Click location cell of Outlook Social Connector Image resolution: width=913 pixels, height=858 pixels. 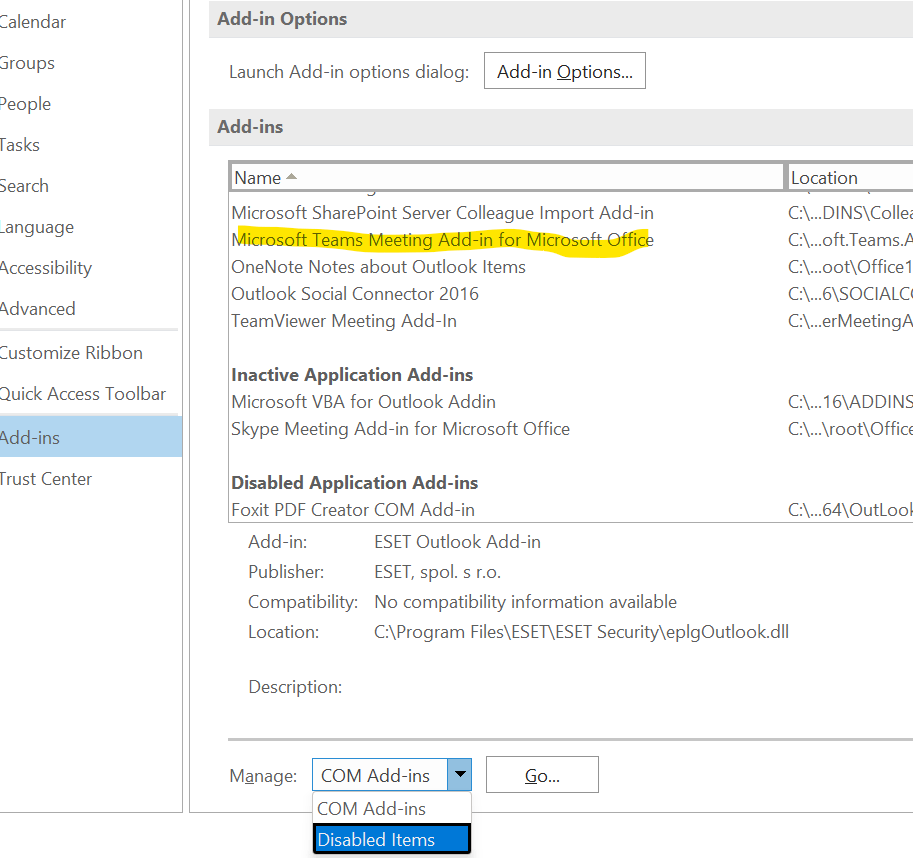coord(850,294)
